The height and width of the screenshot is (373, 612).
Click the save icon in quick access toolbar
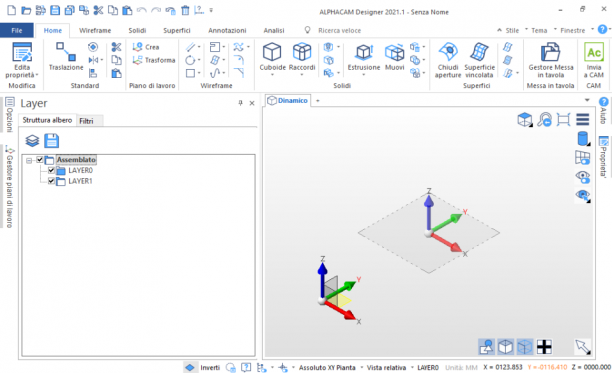tap(55, 10)
